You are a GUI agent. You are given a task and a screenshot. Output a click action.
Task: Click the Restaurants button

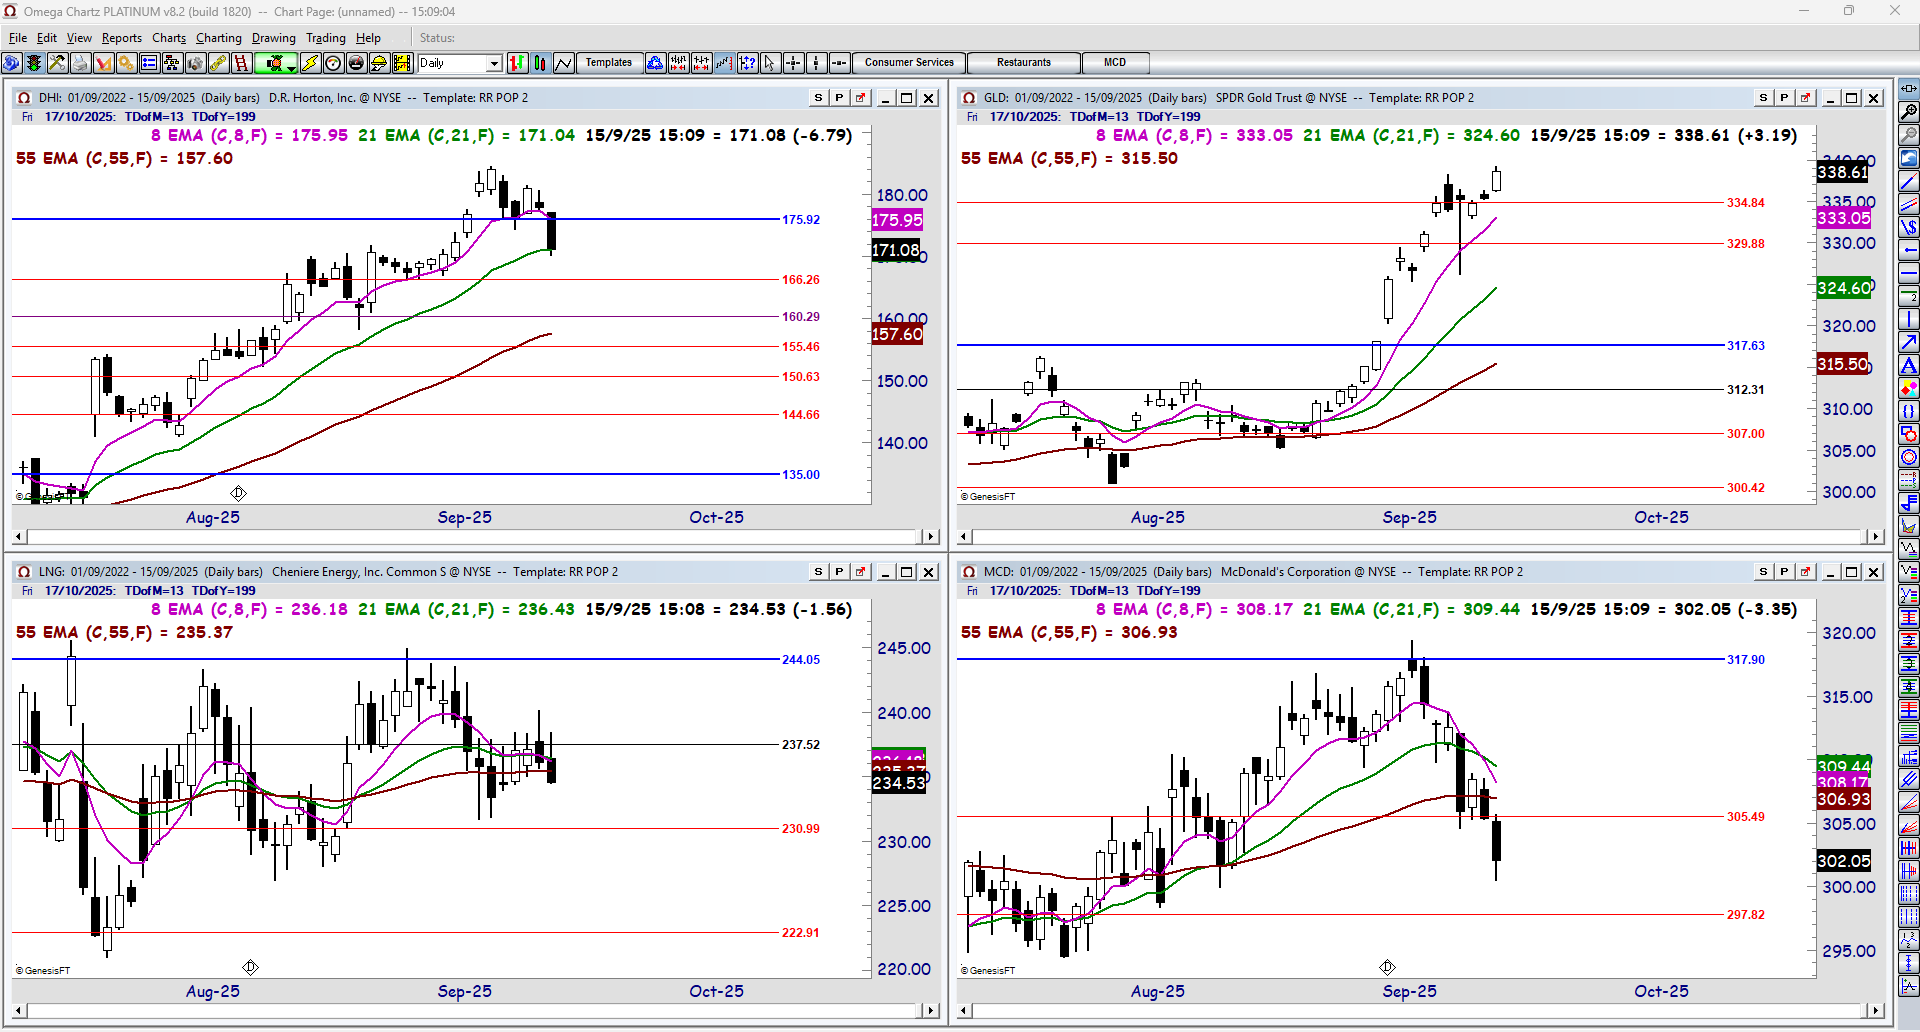click(1024, 63)
